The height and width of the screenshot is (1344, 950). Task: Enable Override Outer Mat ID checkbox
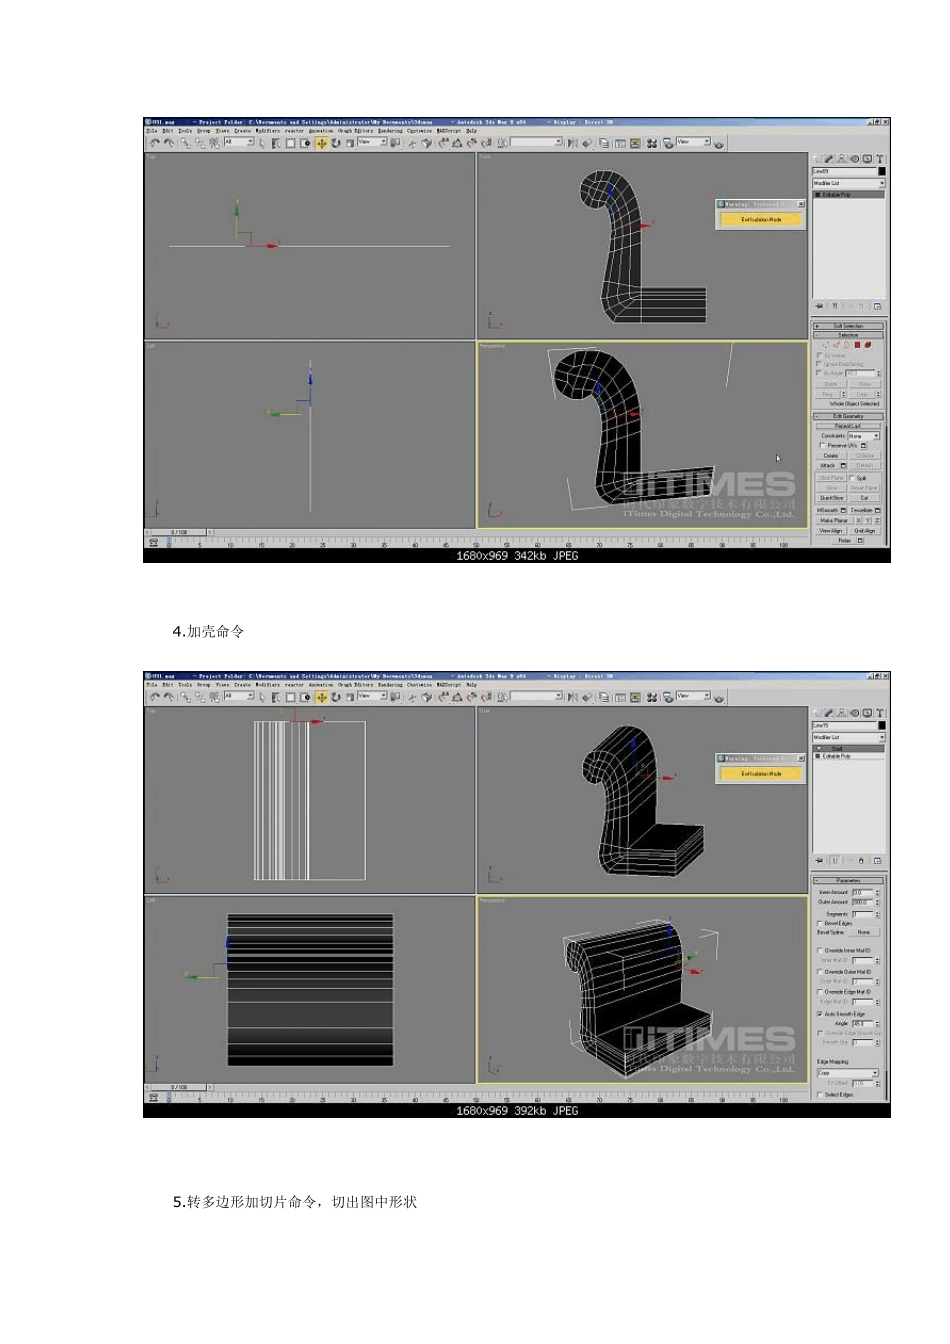(x=820, y=972)
